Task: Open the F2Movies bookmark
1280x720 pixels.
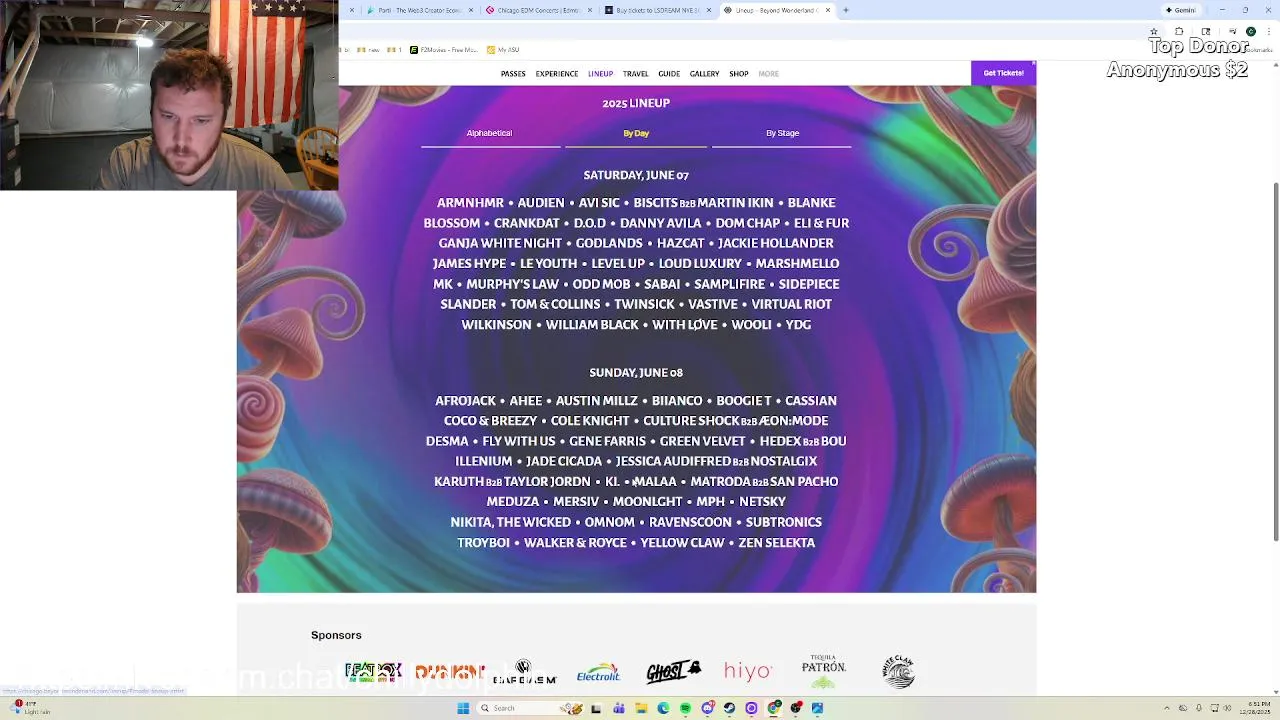Action: [444, 49]
